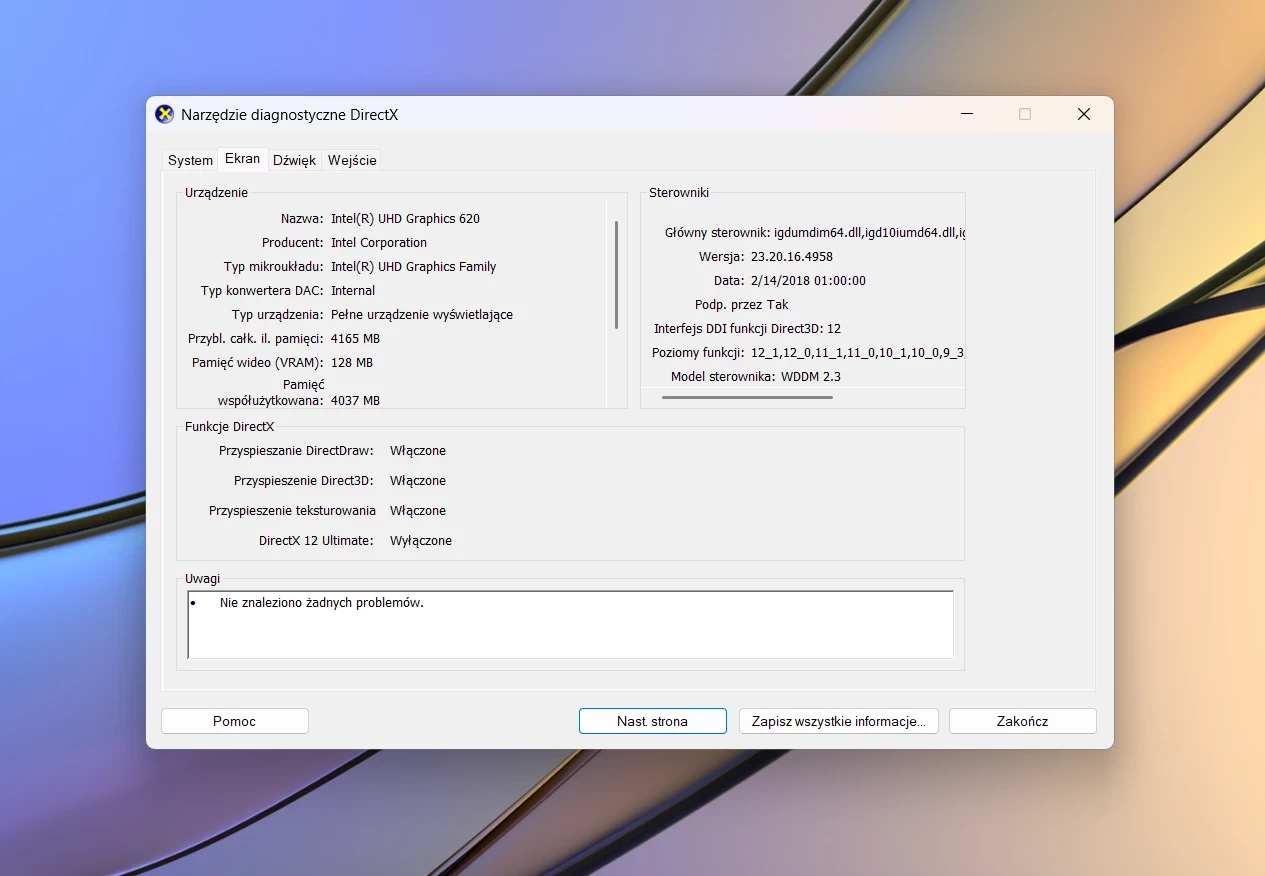The width and height of the screenshot is (1265, 876).
Task: Close the DirectX diagnostic window
Action: tap(1083, 114)
